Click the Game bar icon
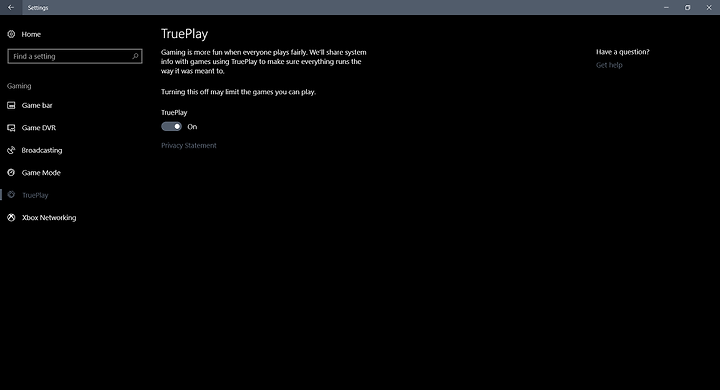This screenshot has height=390, width=720. [x=11, y=105]
